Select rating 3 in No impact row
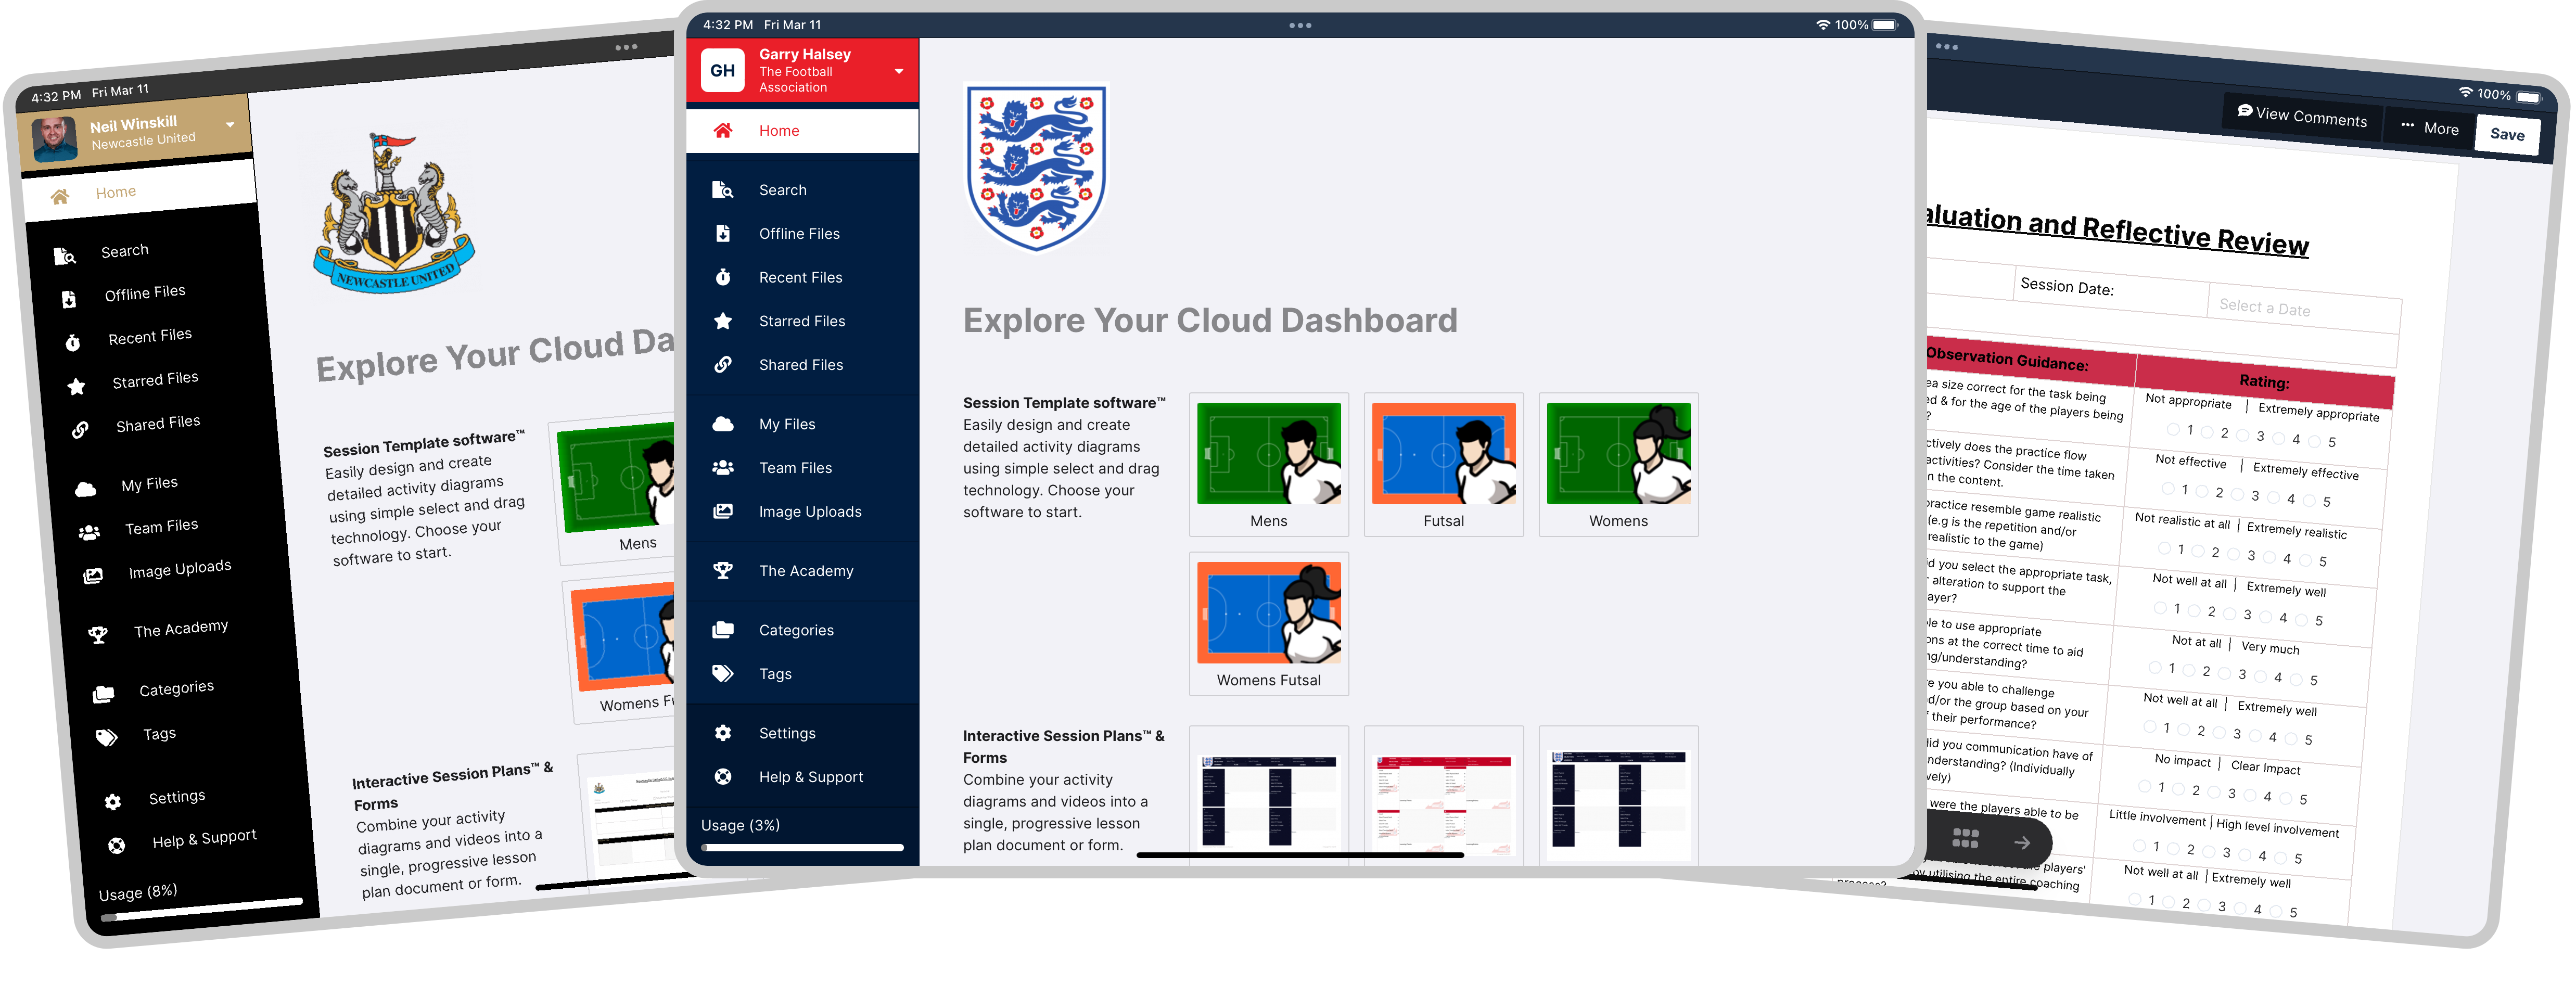This screenshot has height=997, width=2576. tap(2215, 792)
